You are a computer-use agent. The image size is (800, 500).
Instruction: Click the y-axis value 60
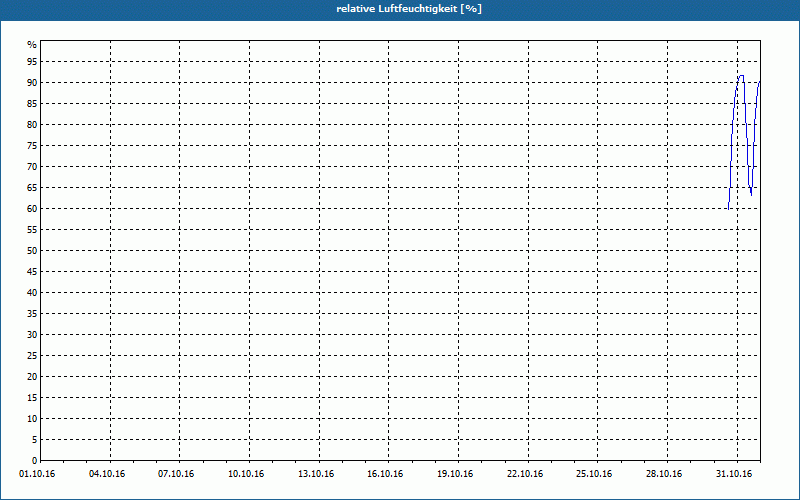coord(32,209)
